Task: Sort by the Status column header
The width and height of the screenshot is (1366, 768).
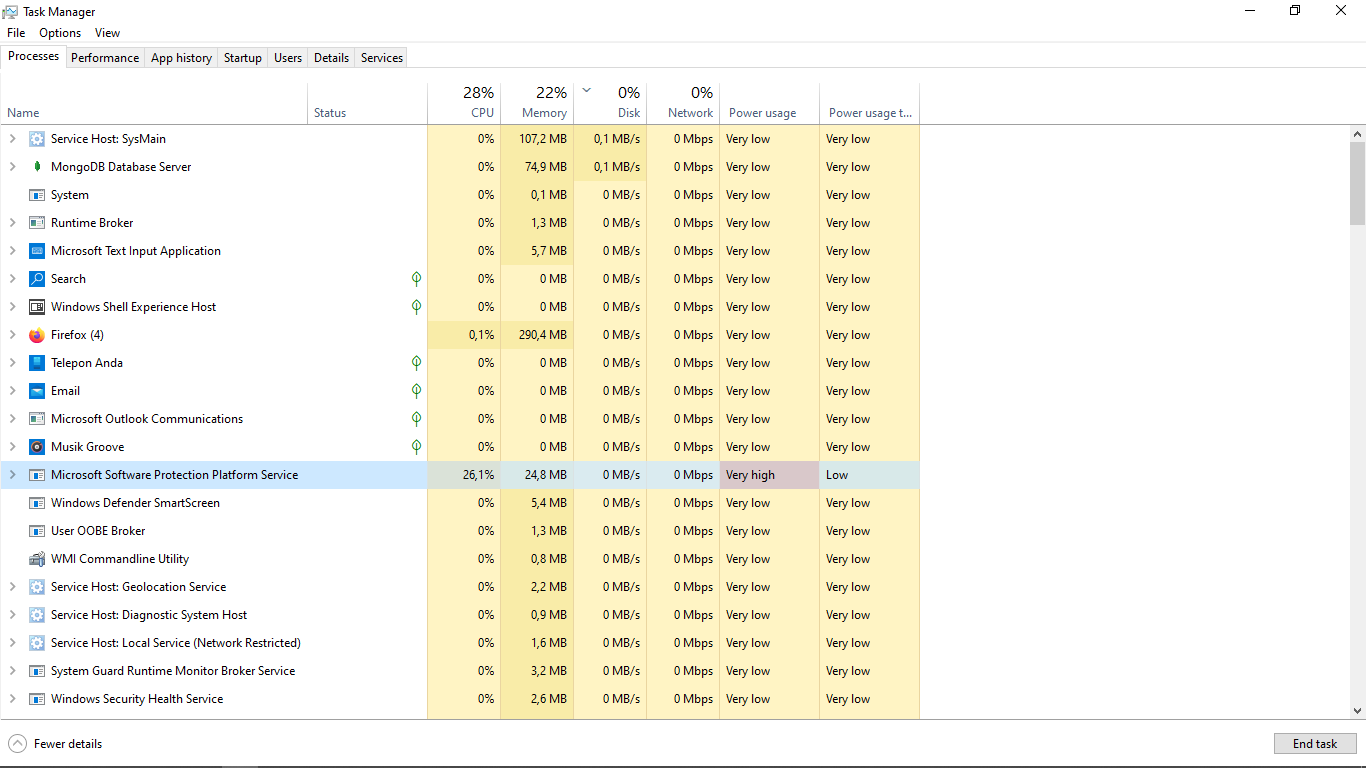Action: click(x=367, y=103)
